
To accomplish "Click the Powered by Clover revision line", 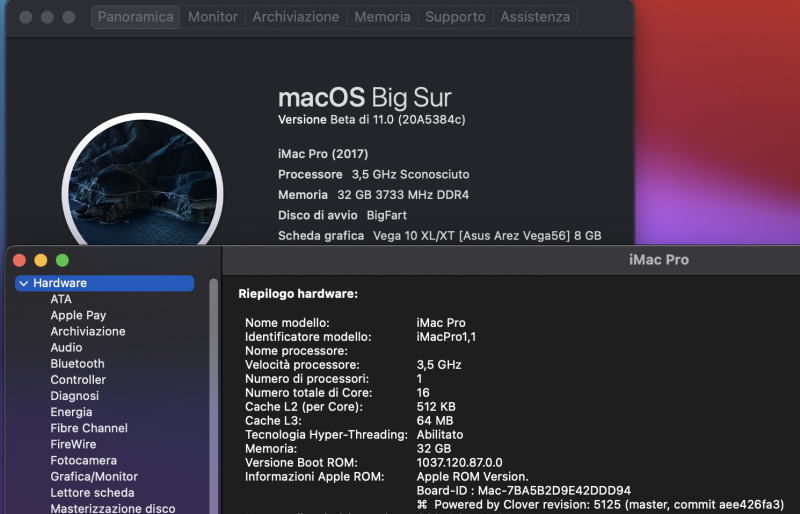I will coord(600,505).
